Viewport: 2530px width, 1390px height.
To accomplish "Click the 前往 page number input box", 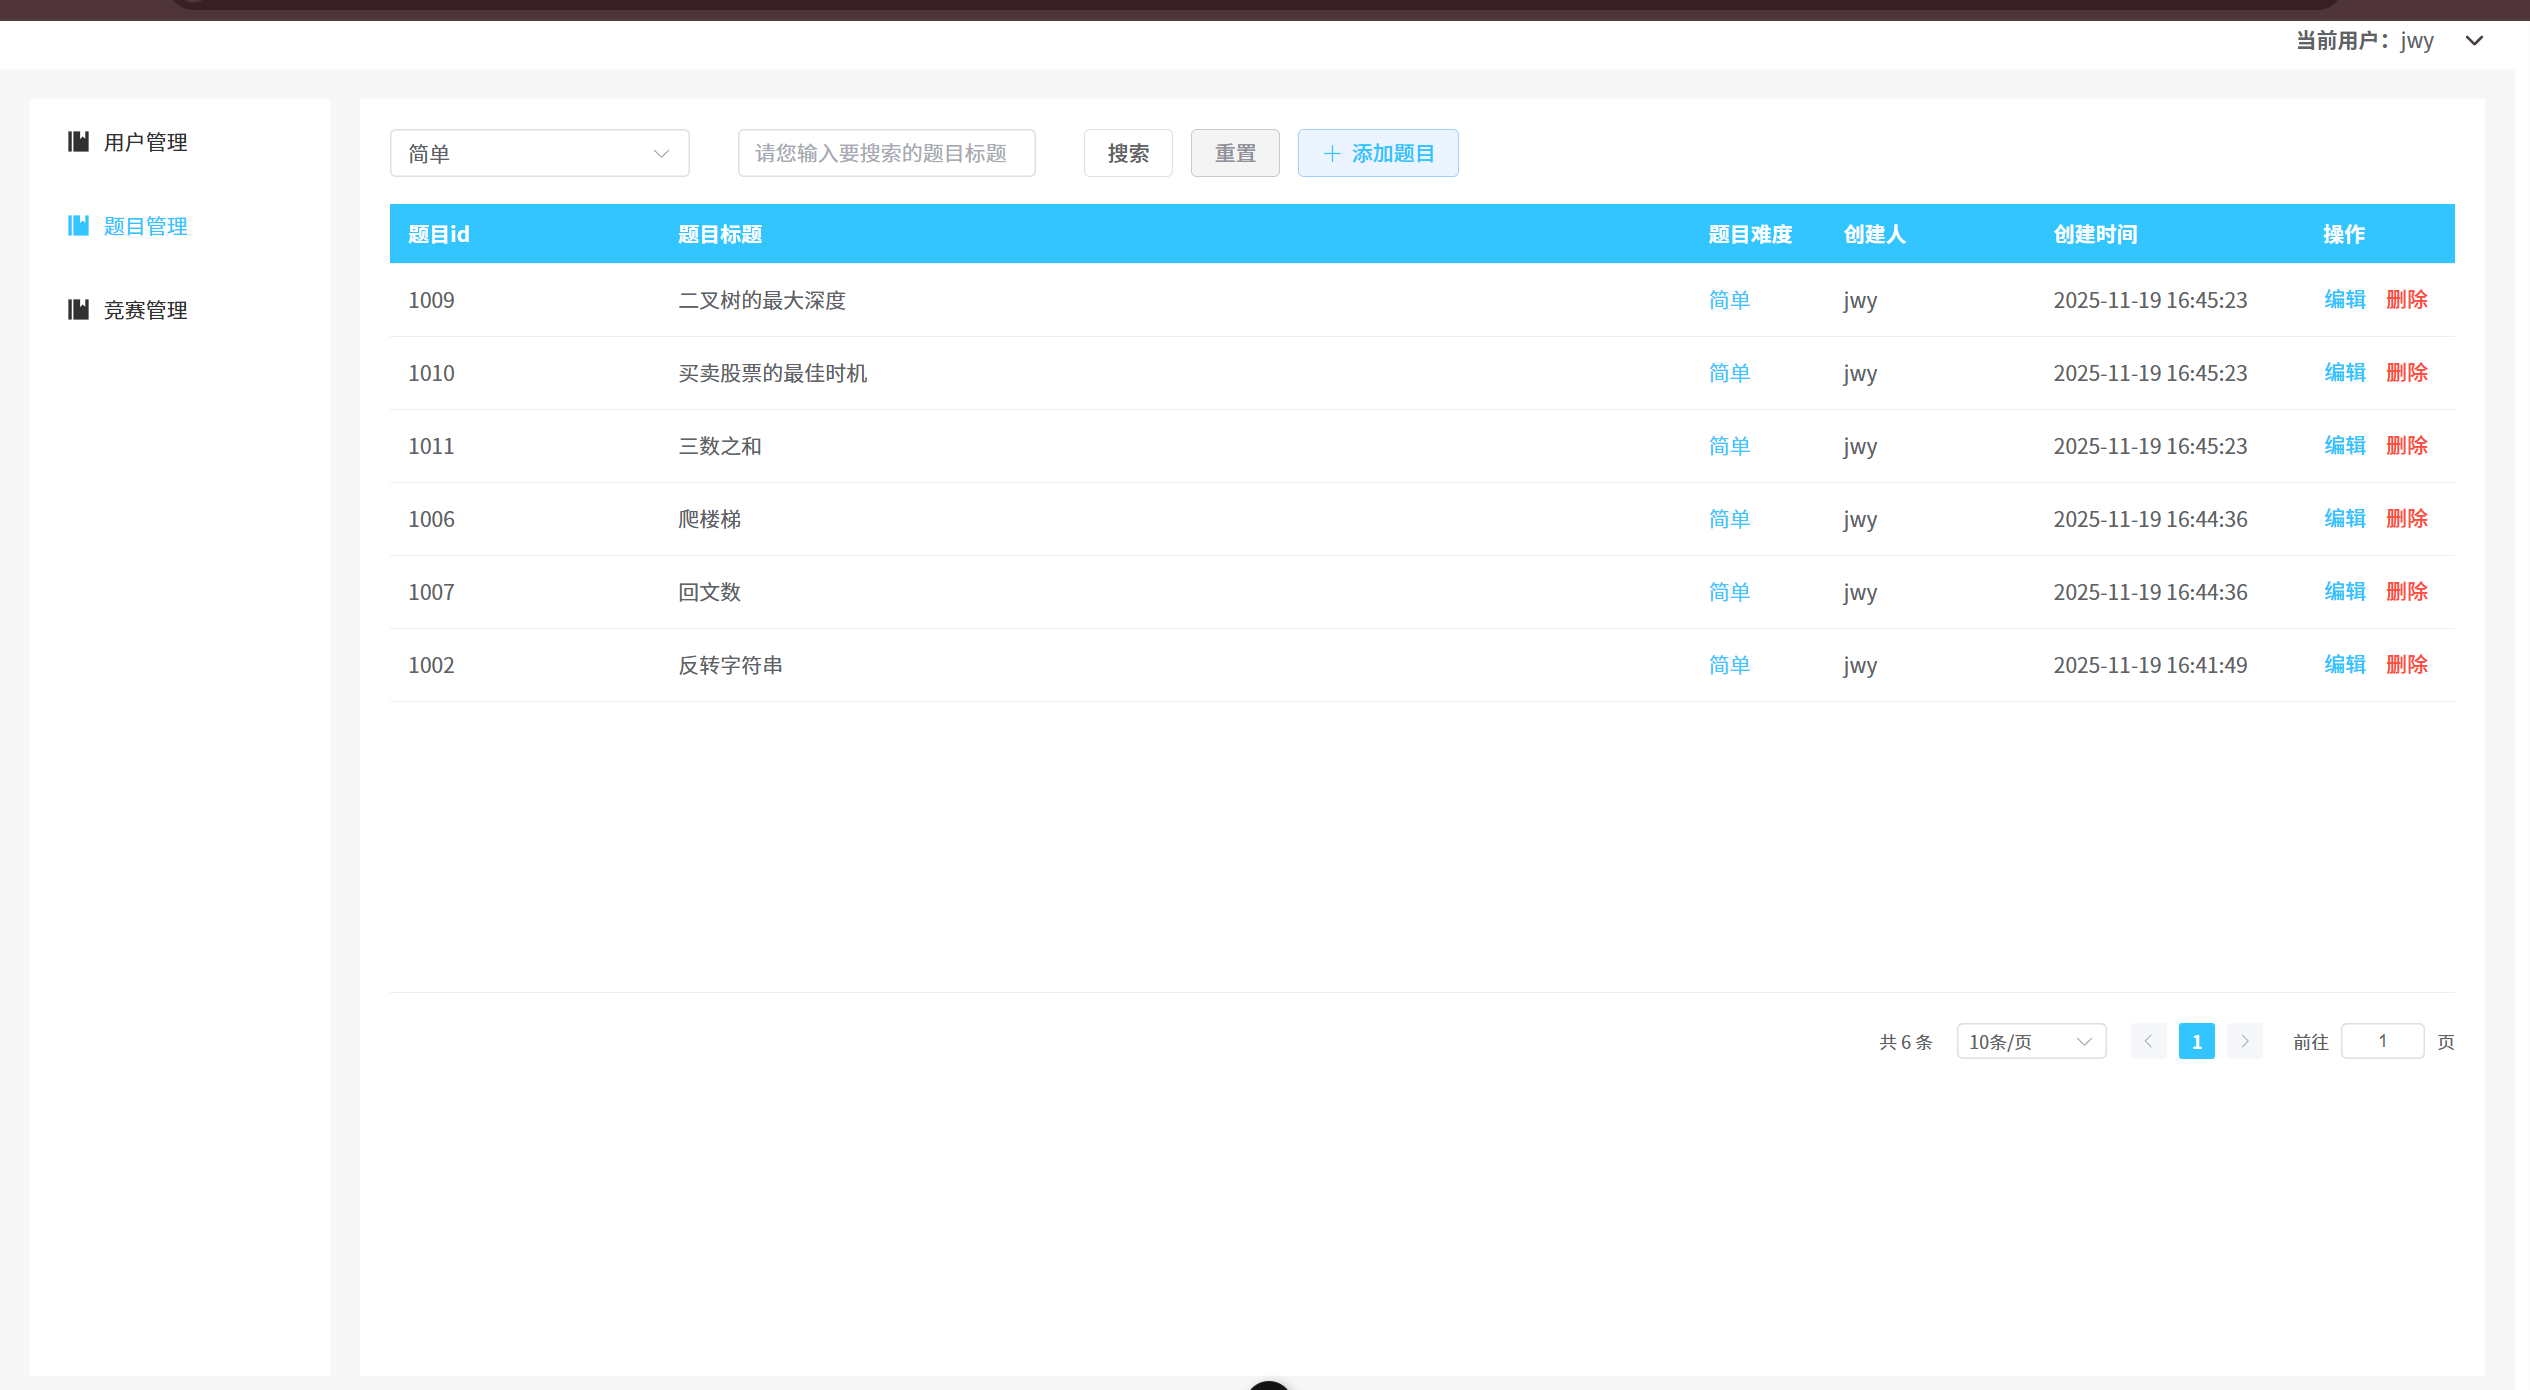I will 2382,1041.
